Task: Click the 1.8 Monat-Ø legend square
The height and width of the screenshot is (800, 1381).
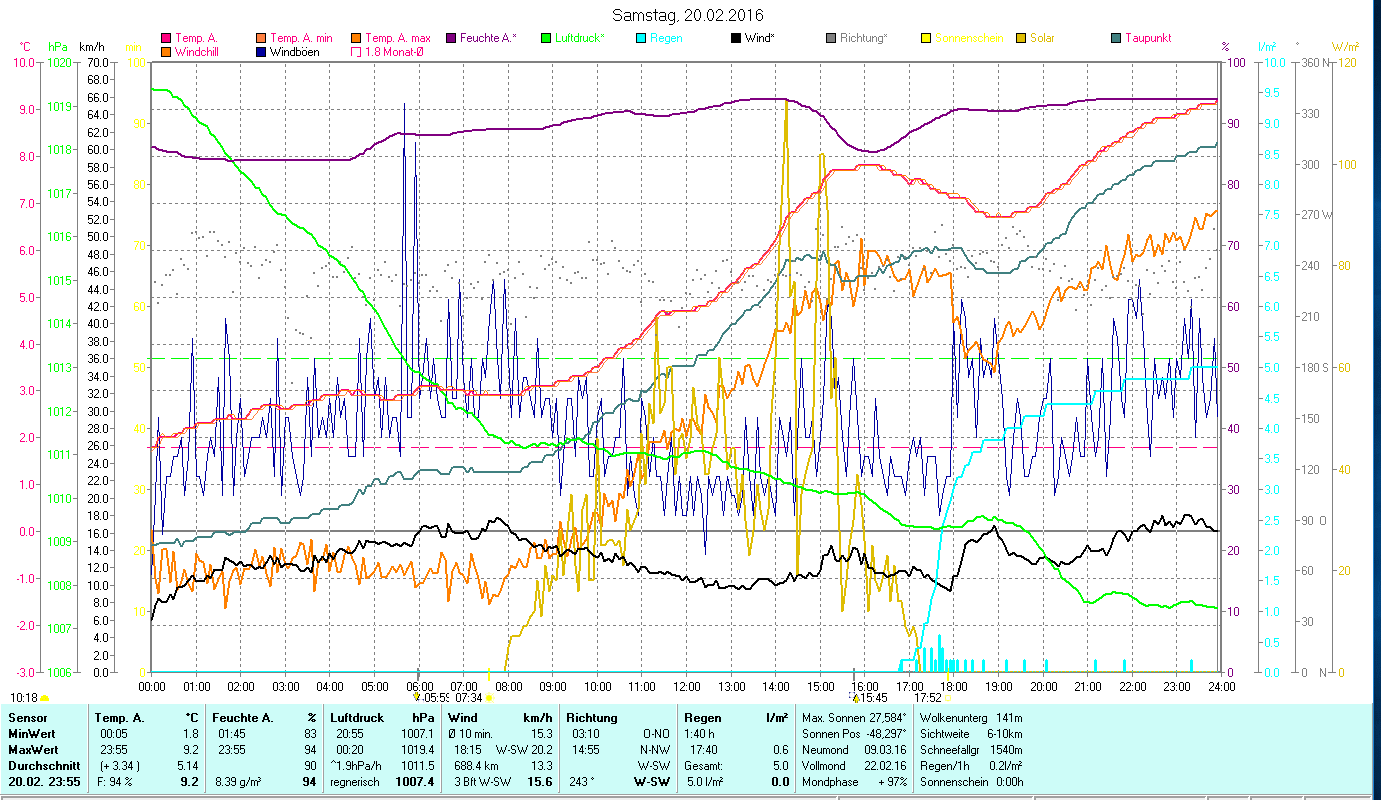Action: tap(358, 51)
